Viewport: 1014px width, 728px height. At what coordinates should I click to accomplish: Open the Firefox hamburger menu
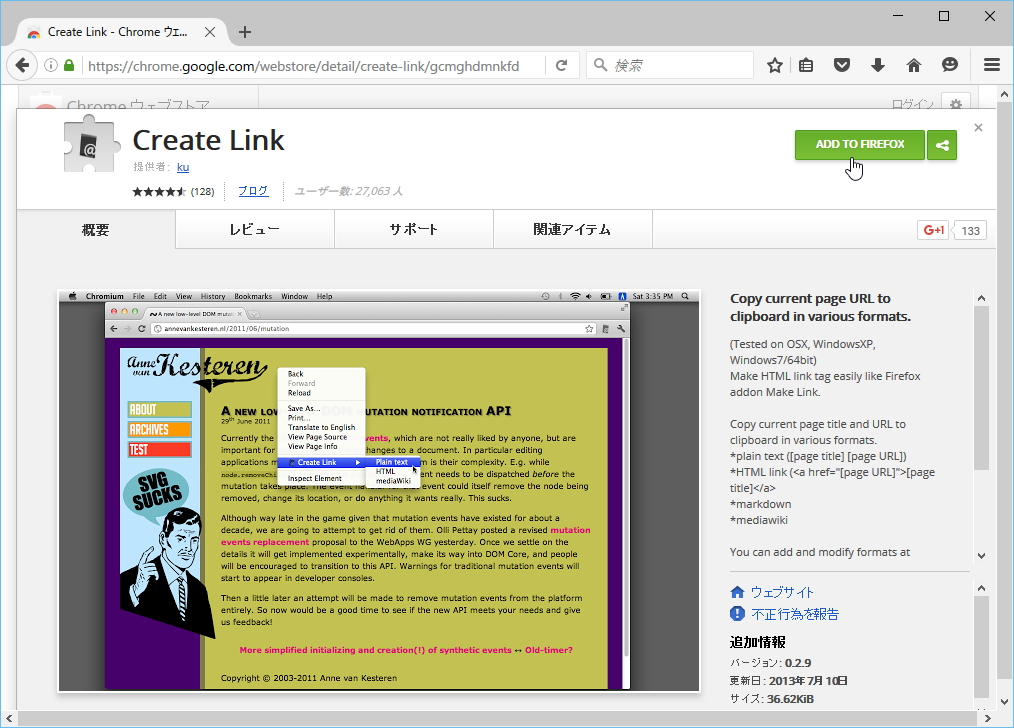991,64
